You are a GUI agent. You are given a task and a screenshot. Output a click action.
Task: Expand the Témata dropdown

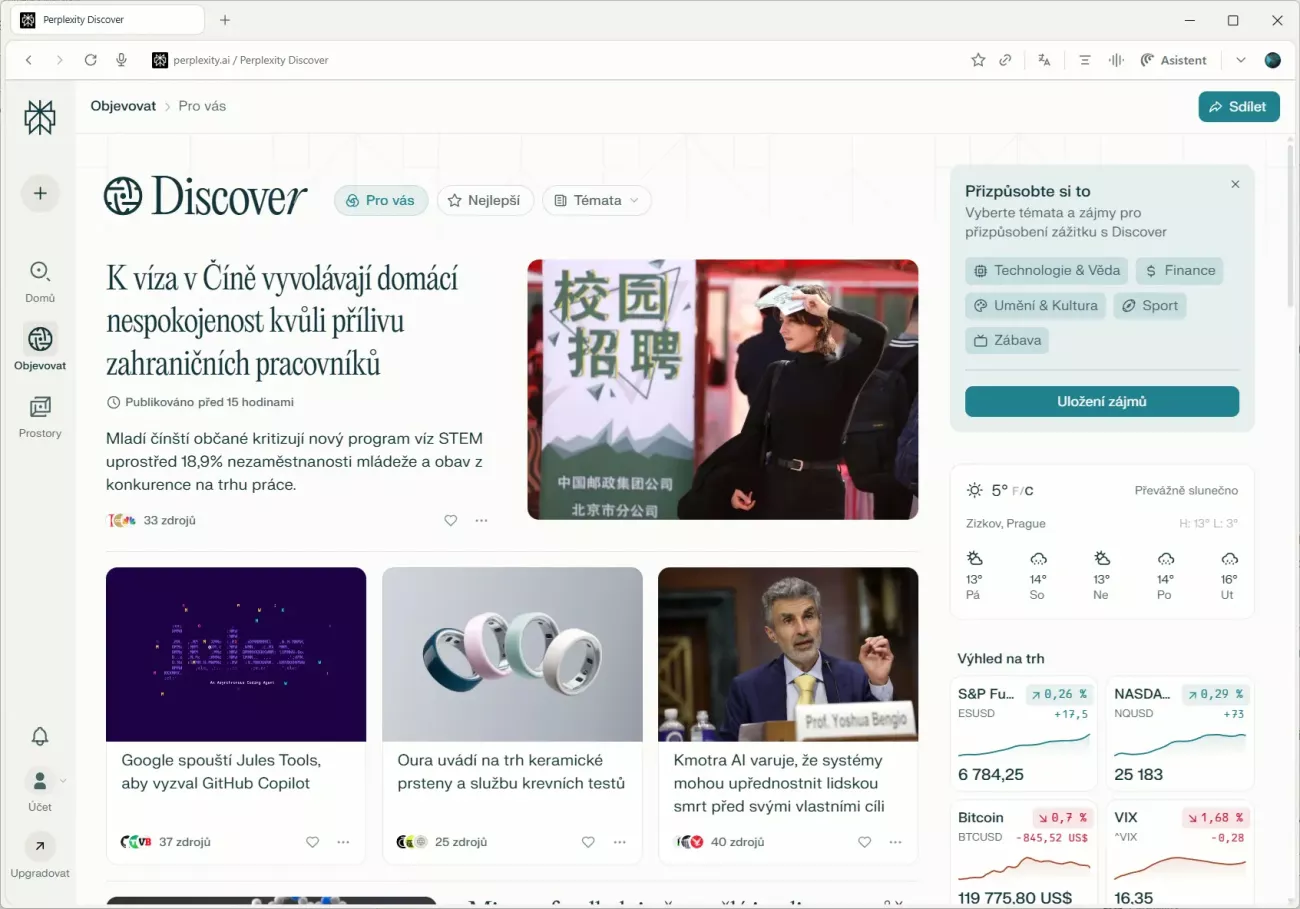click(597, 200)
